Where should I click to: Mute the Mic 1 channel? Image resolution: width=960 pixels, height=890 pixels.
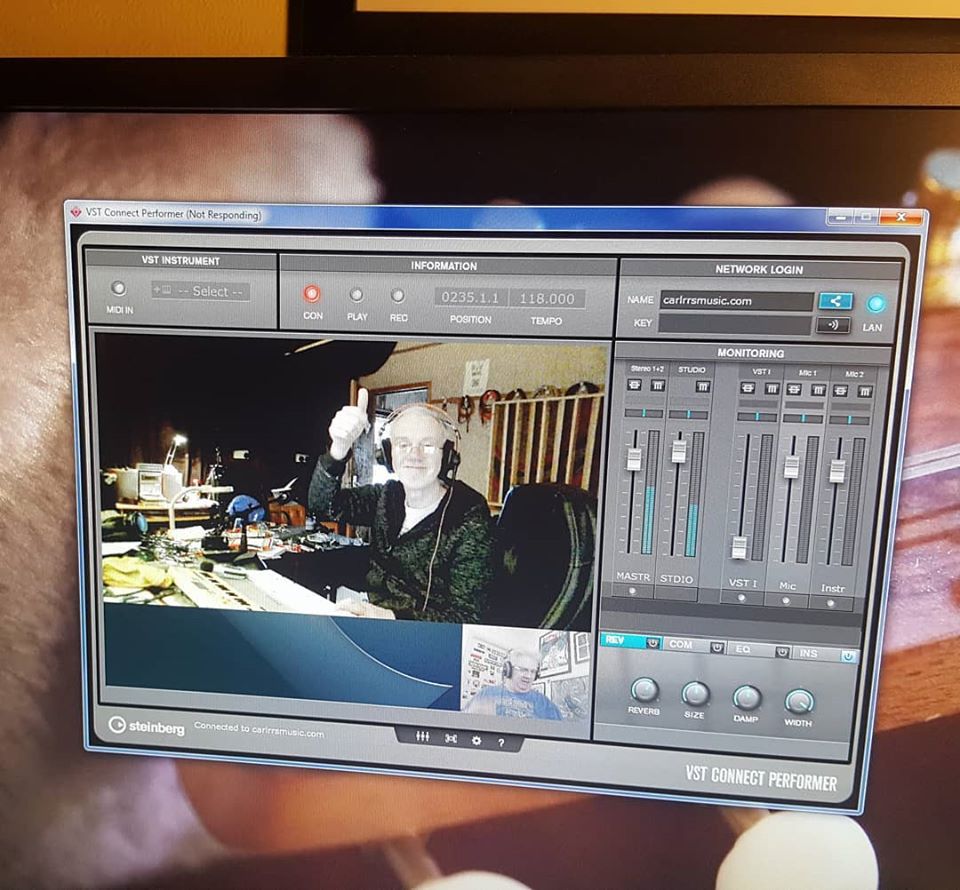[819, 390]
